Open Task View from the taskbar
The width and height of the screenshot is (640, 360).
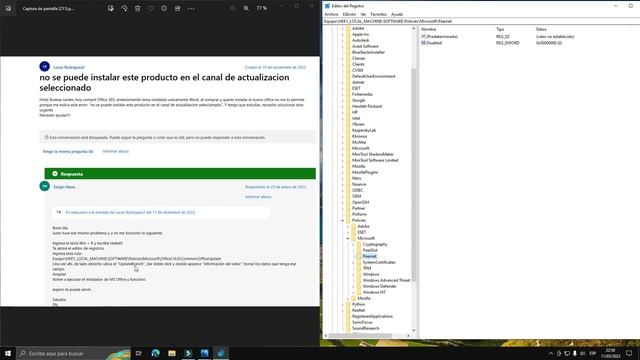pyautogui.click(x=138, y=353)
